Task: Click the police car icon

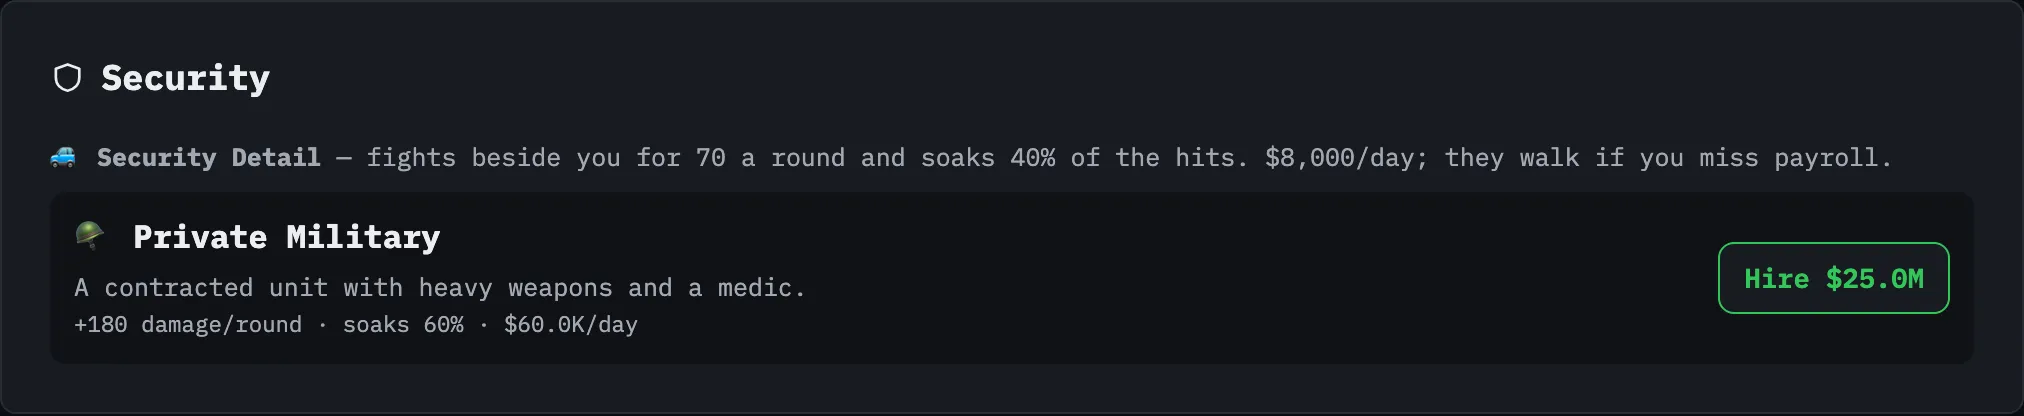Action: click(x=62, y=157)
